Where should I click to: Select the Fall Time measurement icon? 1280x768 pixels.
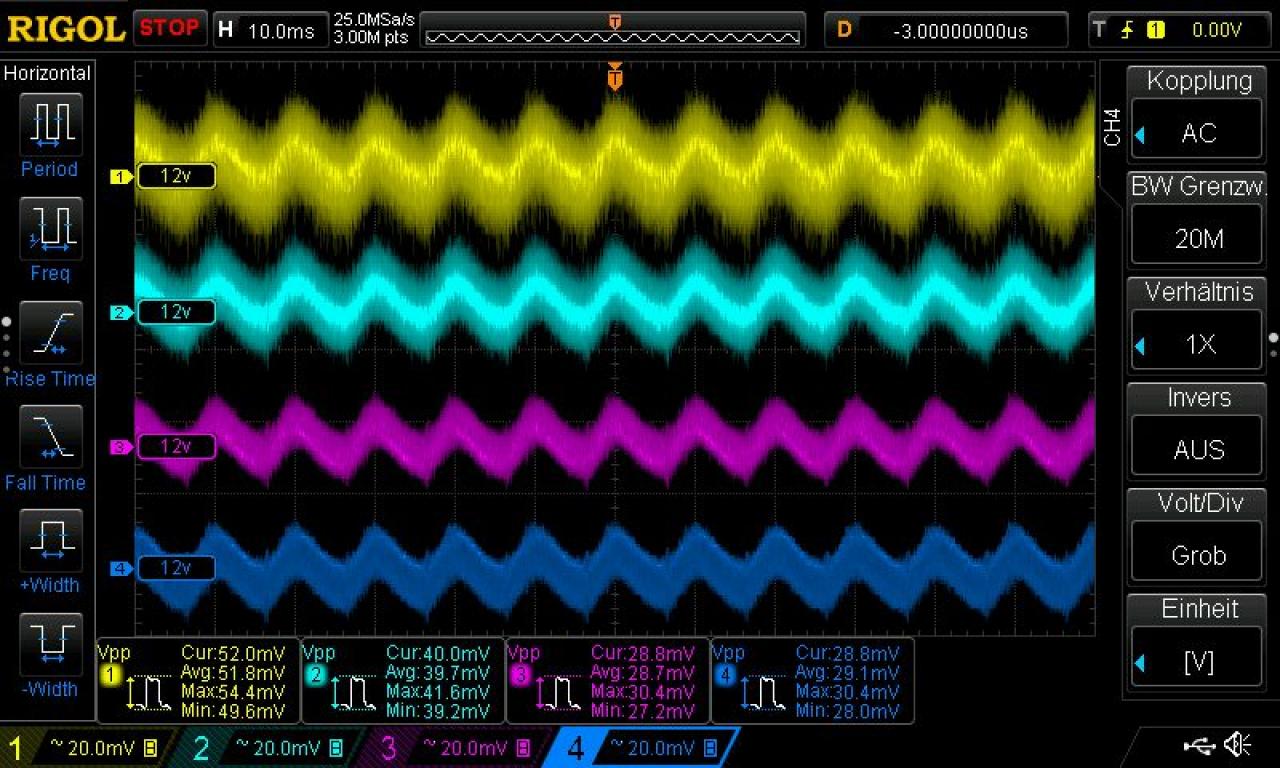(x=50, y=437)
